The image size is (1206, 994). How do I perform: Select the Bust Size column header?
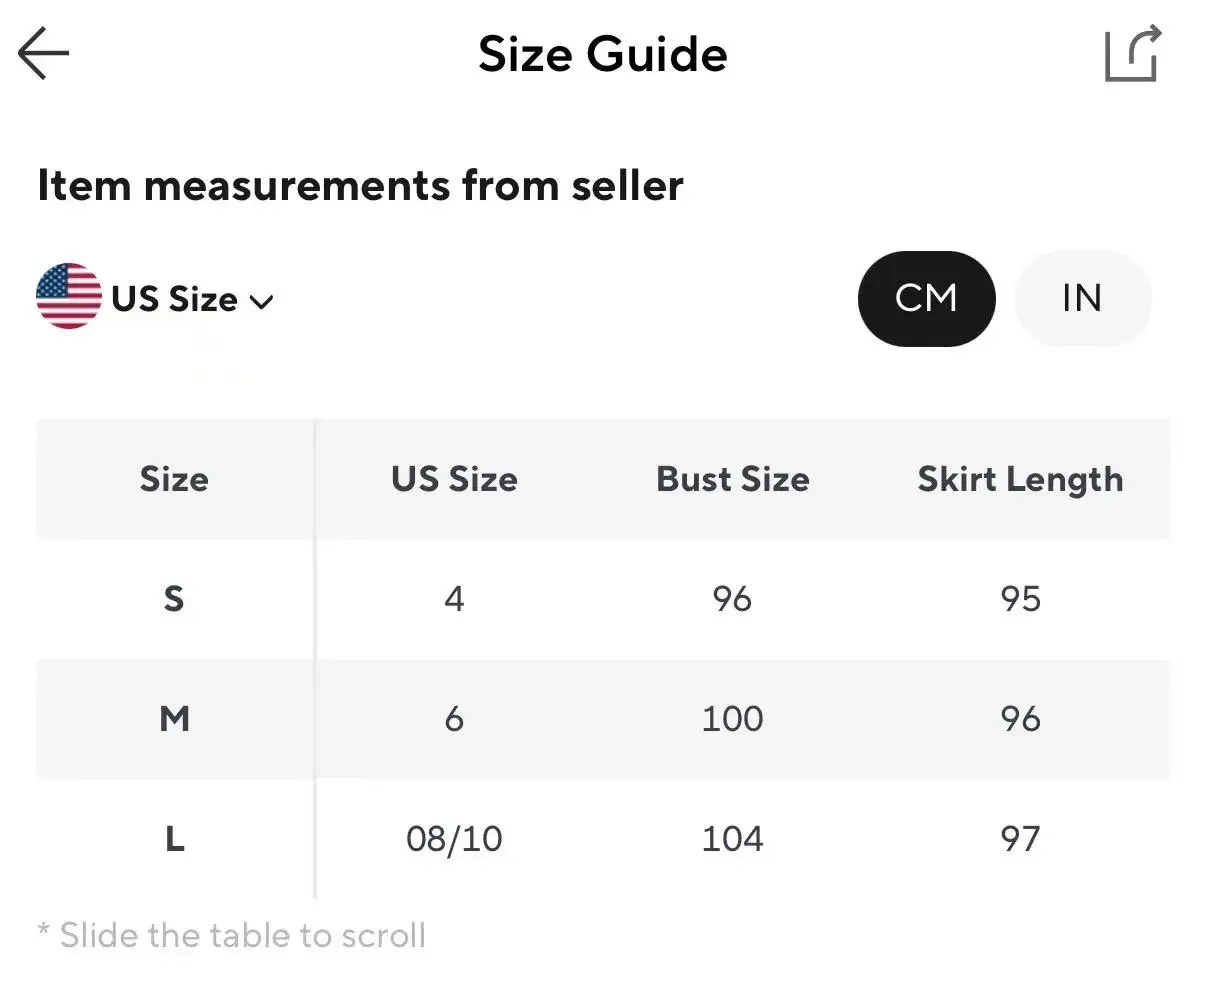pos(732,479)
